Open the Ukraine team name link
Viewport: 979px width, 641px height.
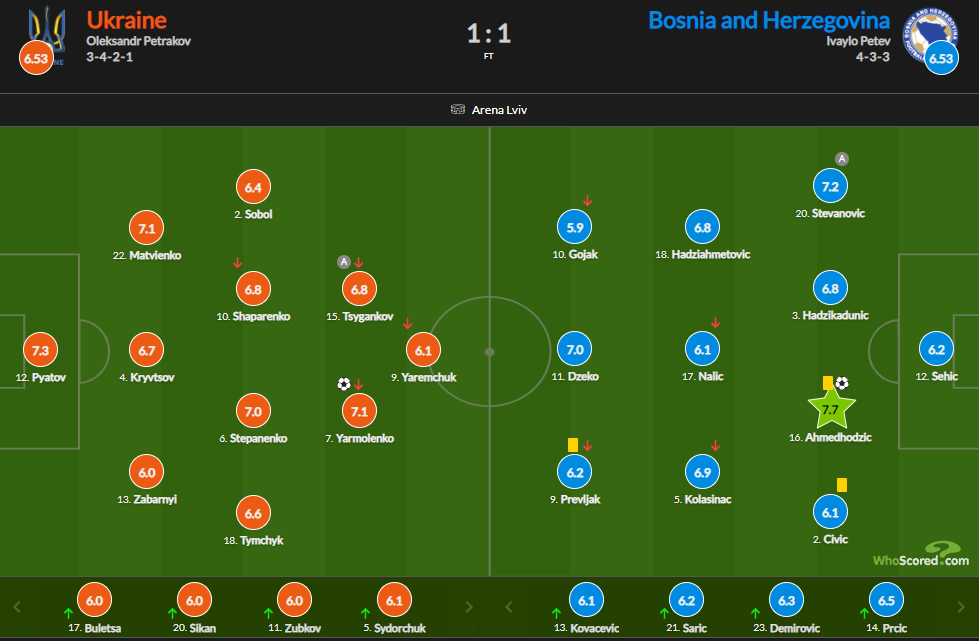127,20
